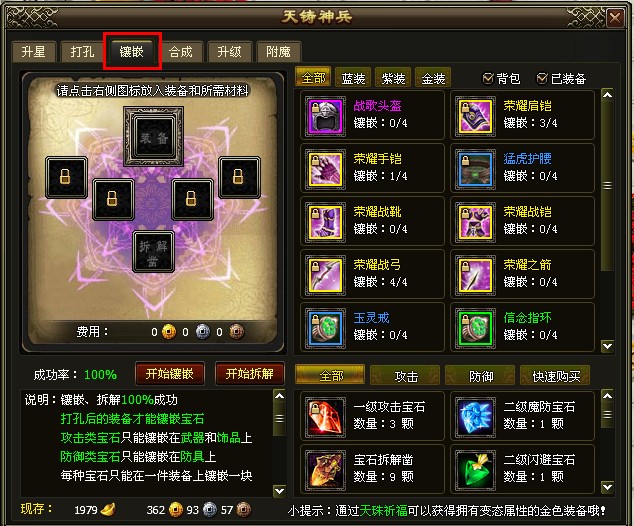The image size is (634, 526).
Task: Select the 战歌头盔 helmet icon
Action: click(325, 116)
